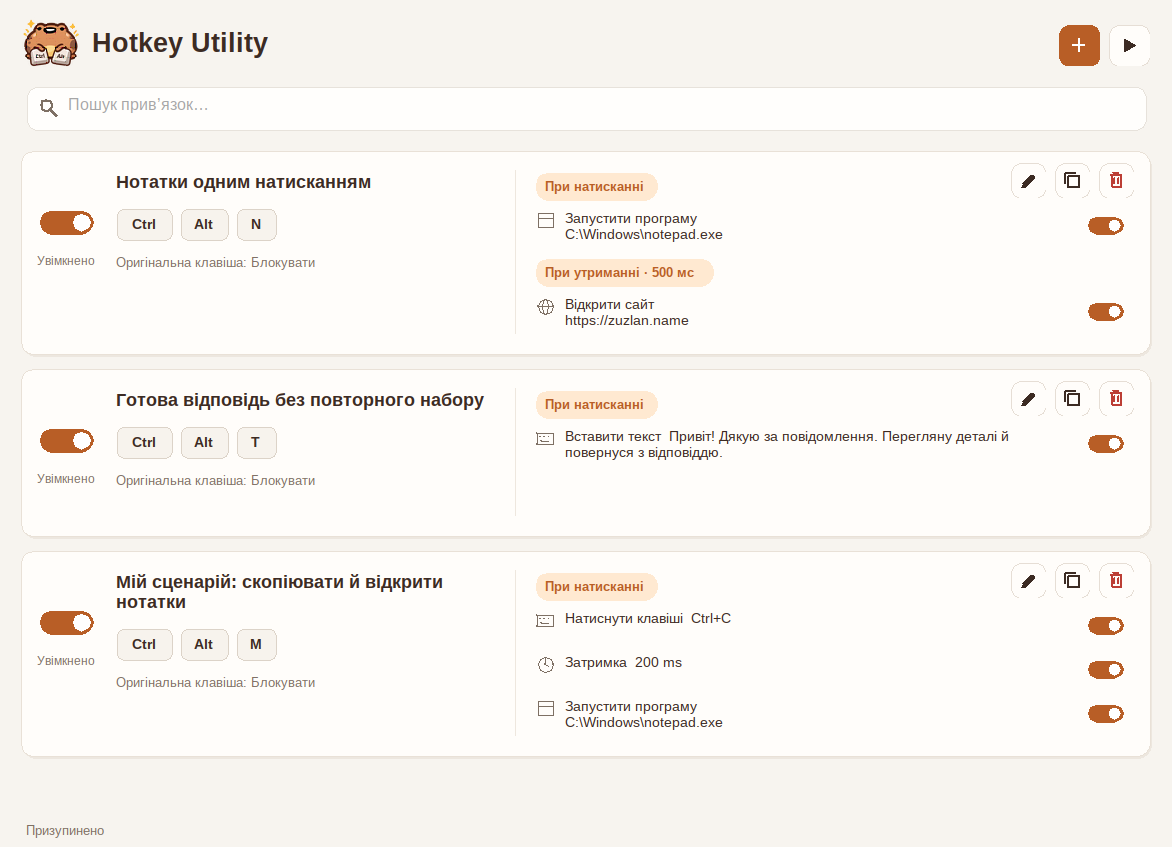Click the title 'Нотатки одним натисканням'
Viewport: 1172px width, 847px height.
tap(243, 182)
